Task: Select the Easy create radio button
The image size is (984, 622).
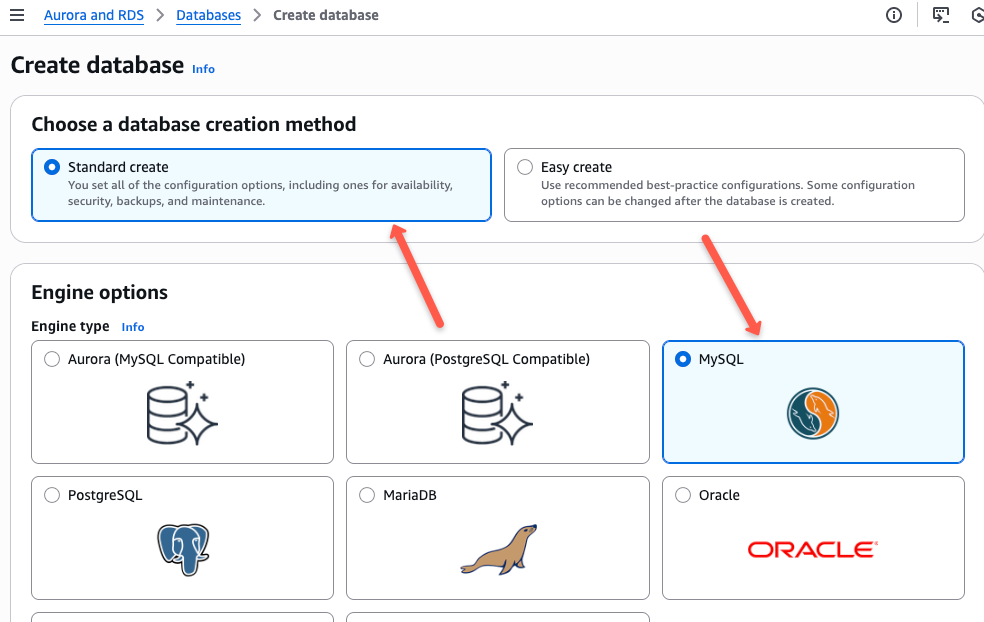Action: pyautogui.click(x=525, y=167)
